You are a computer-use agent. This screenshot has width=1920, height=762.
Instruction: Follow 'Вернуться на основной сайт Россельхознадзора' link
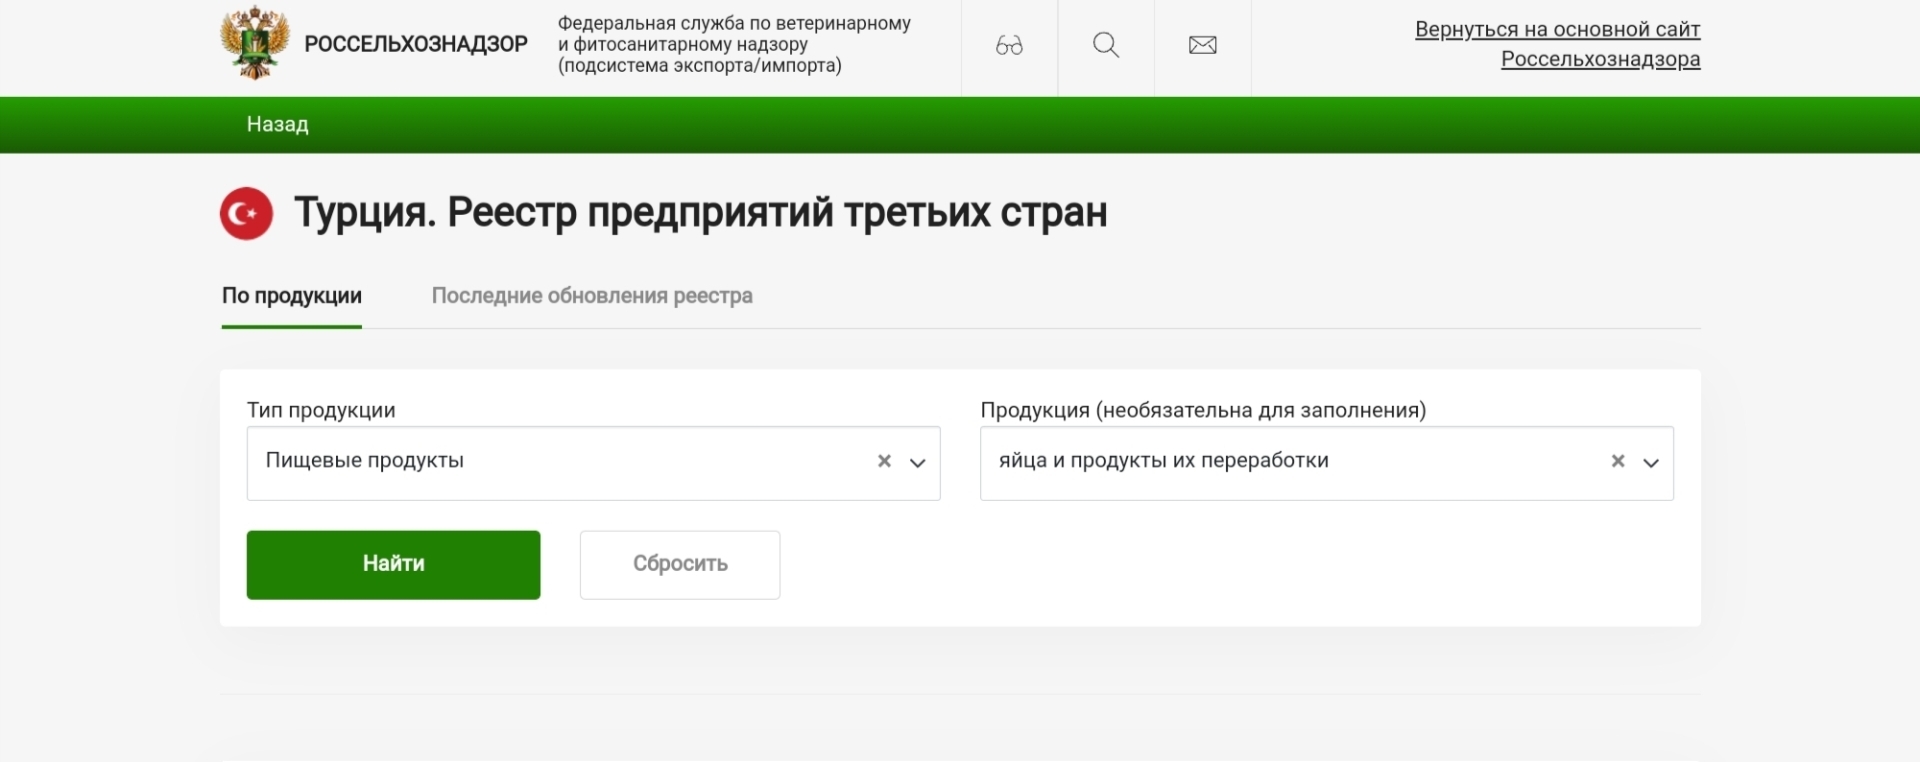tap(1557, 44)
